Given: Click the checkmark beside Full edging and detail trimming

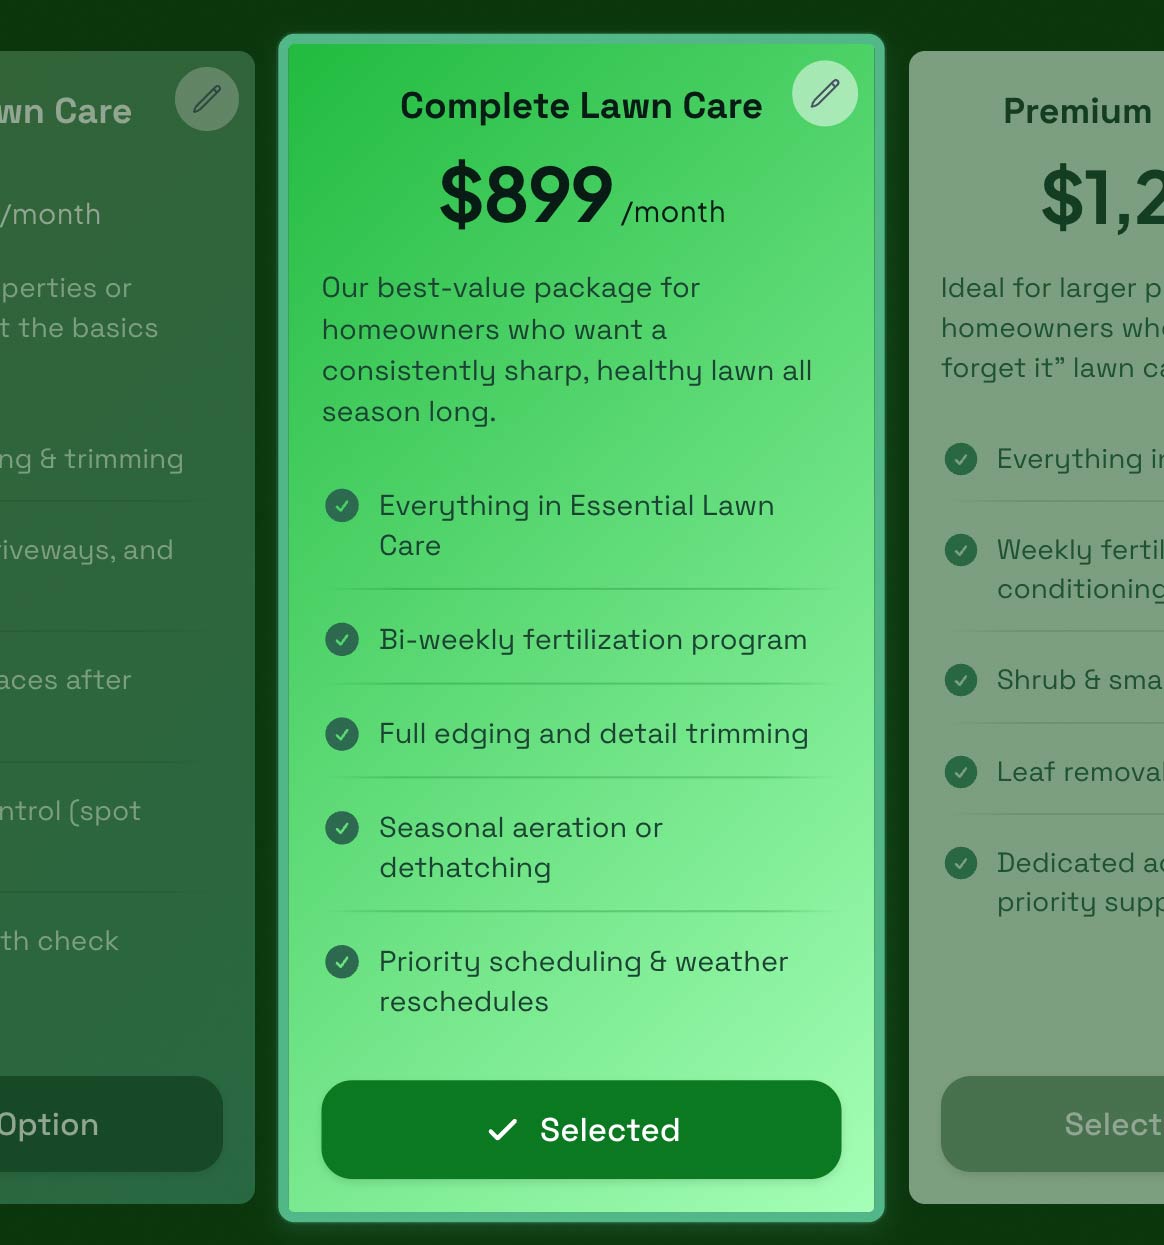Looking at the screenshot, I should tap(342, 734).
